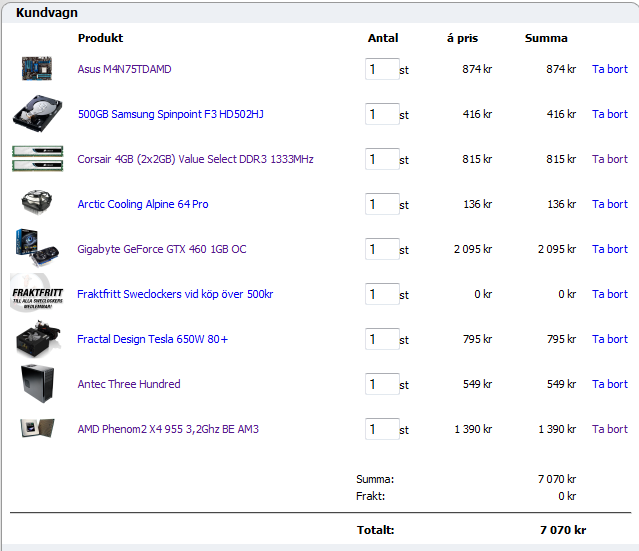This screenshot has width=639, height=551.
Task: Open the AMD Phenom2 X4 955 link
Action: click(x=168, y=430)
